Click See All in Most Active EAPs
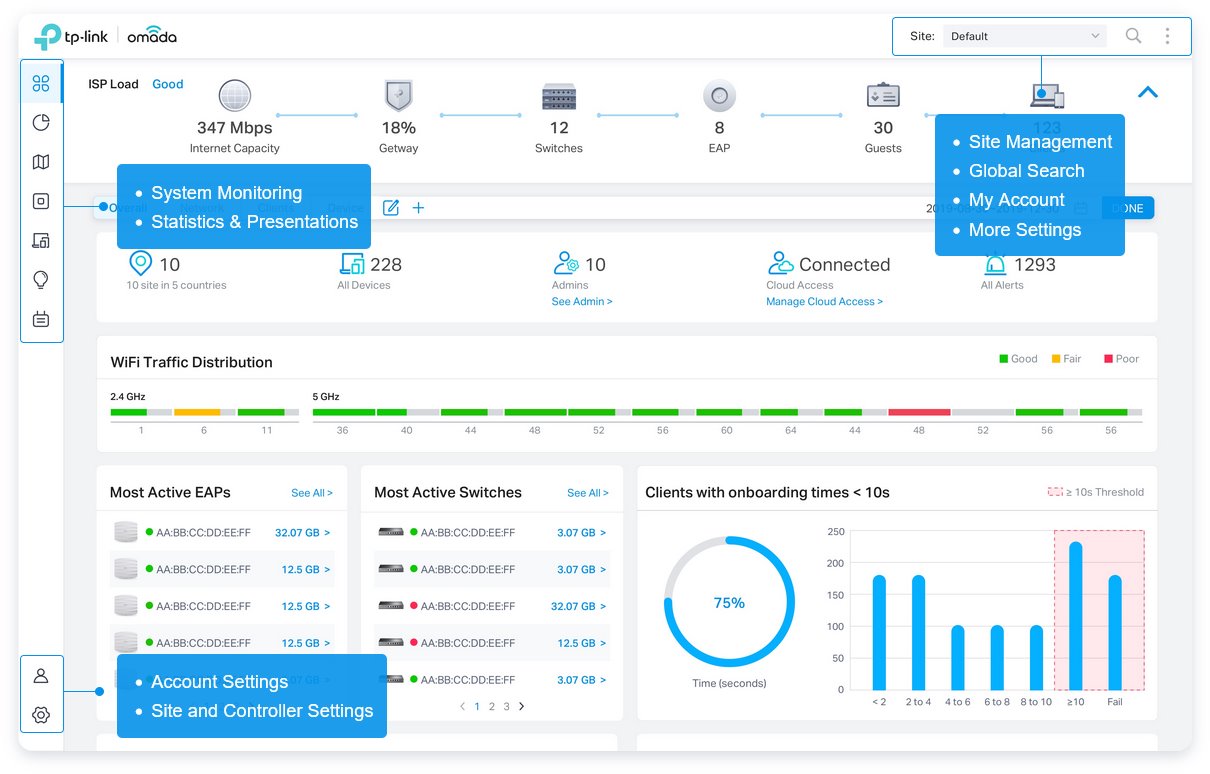 point(311,493)
